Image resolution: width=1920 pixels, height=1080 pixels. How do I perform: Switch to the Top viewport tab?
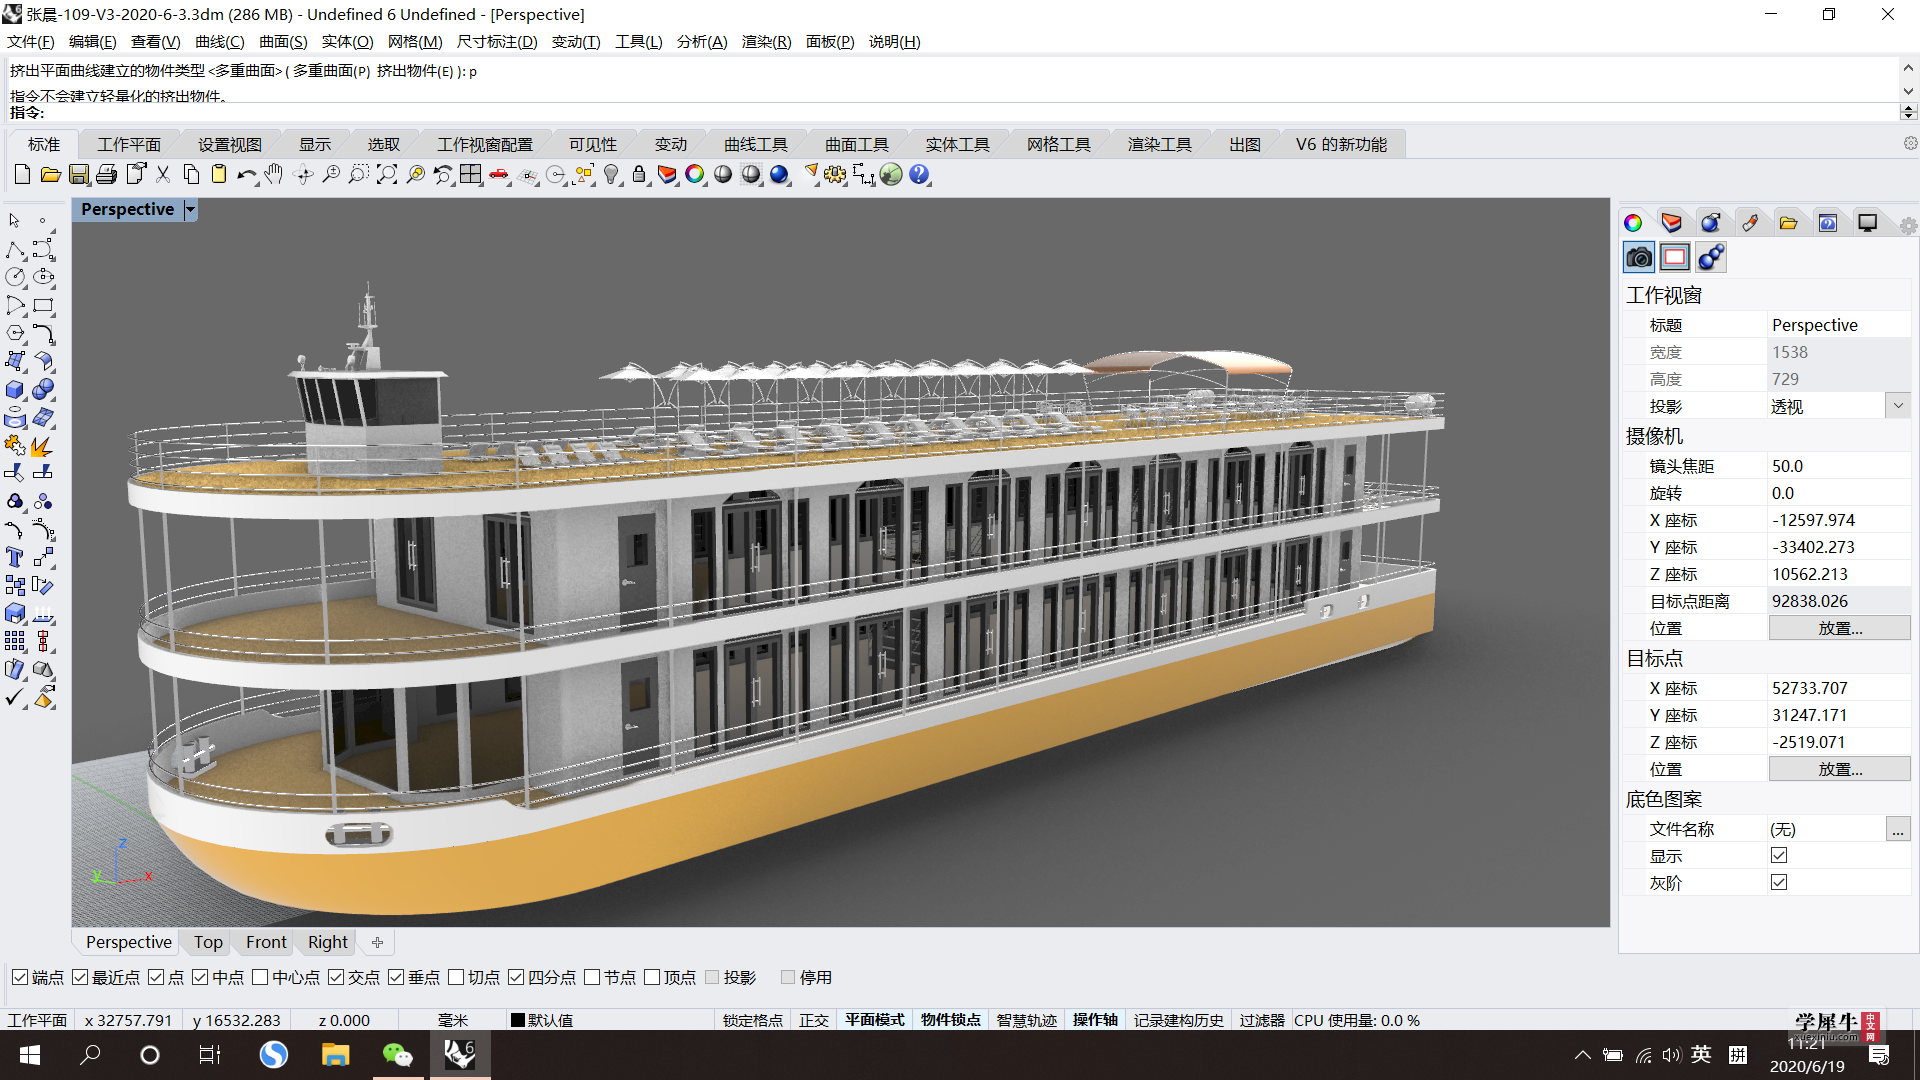click(x=208, y=942)
